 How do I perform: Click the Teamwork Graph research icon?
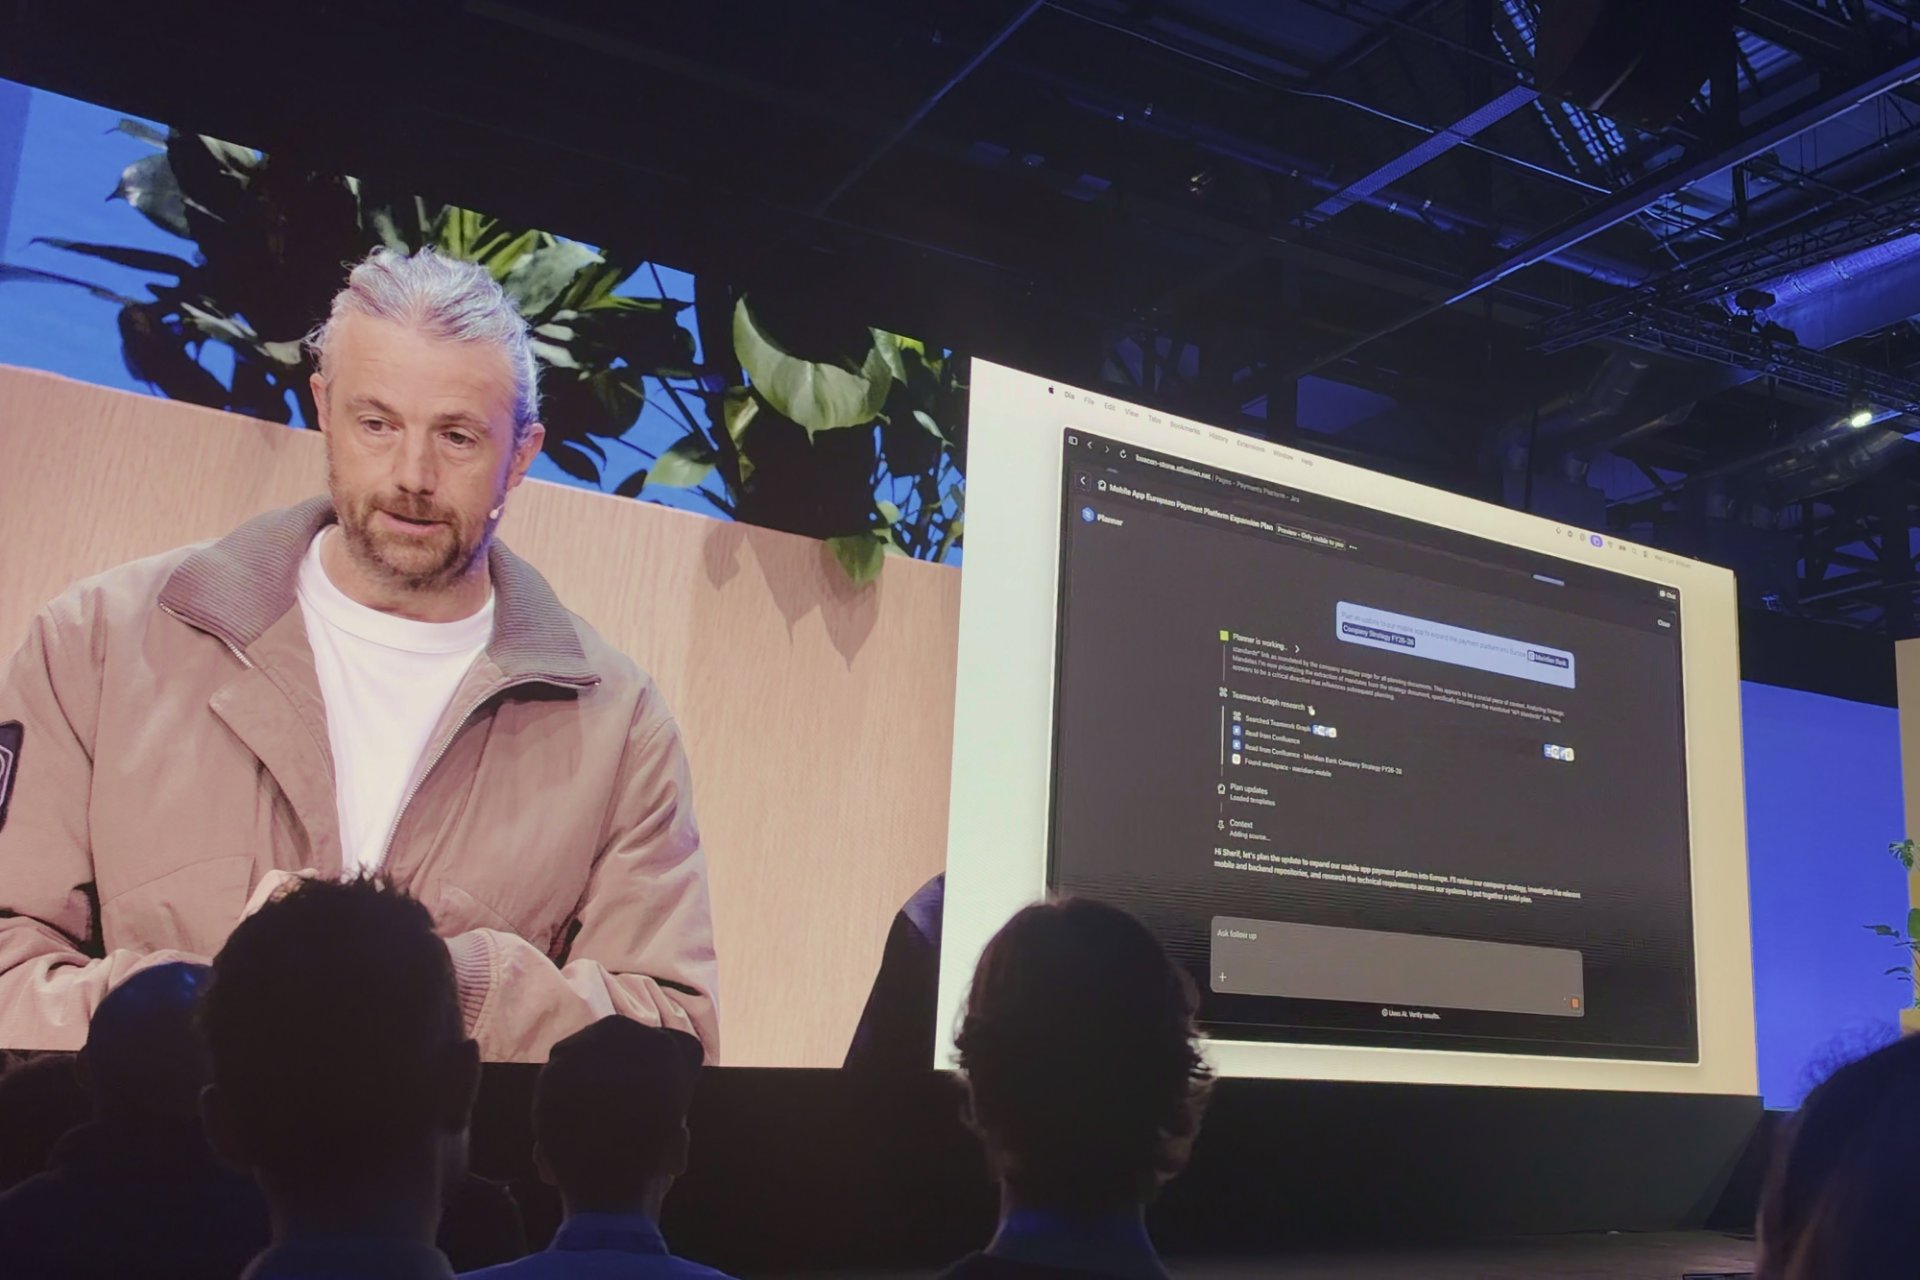point(1223,692)
